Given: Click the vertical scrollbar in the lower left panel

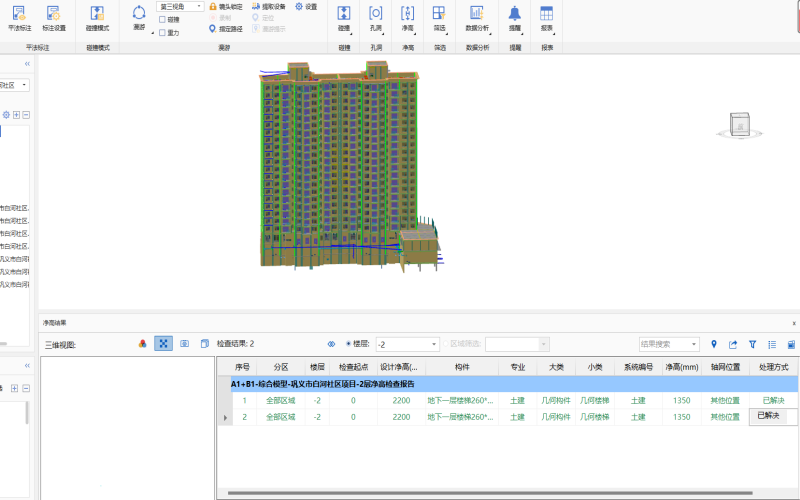Looking at the screenshot, I should coord(27,413).
